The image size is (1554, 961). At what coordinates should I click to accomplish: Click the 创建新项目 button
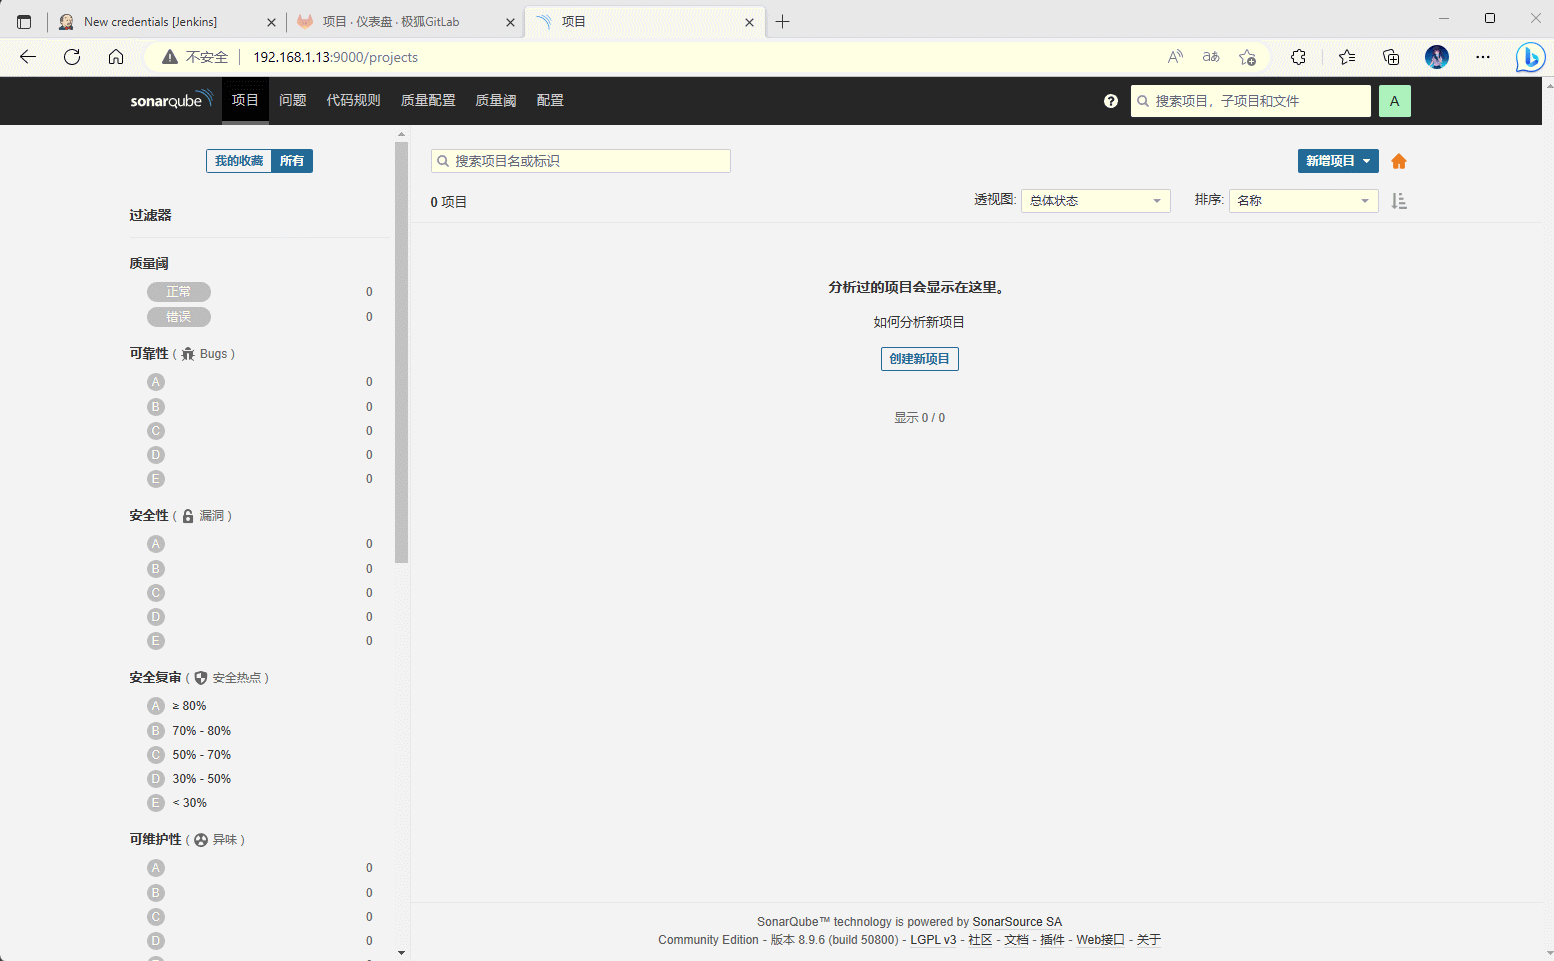pos(920,359)
